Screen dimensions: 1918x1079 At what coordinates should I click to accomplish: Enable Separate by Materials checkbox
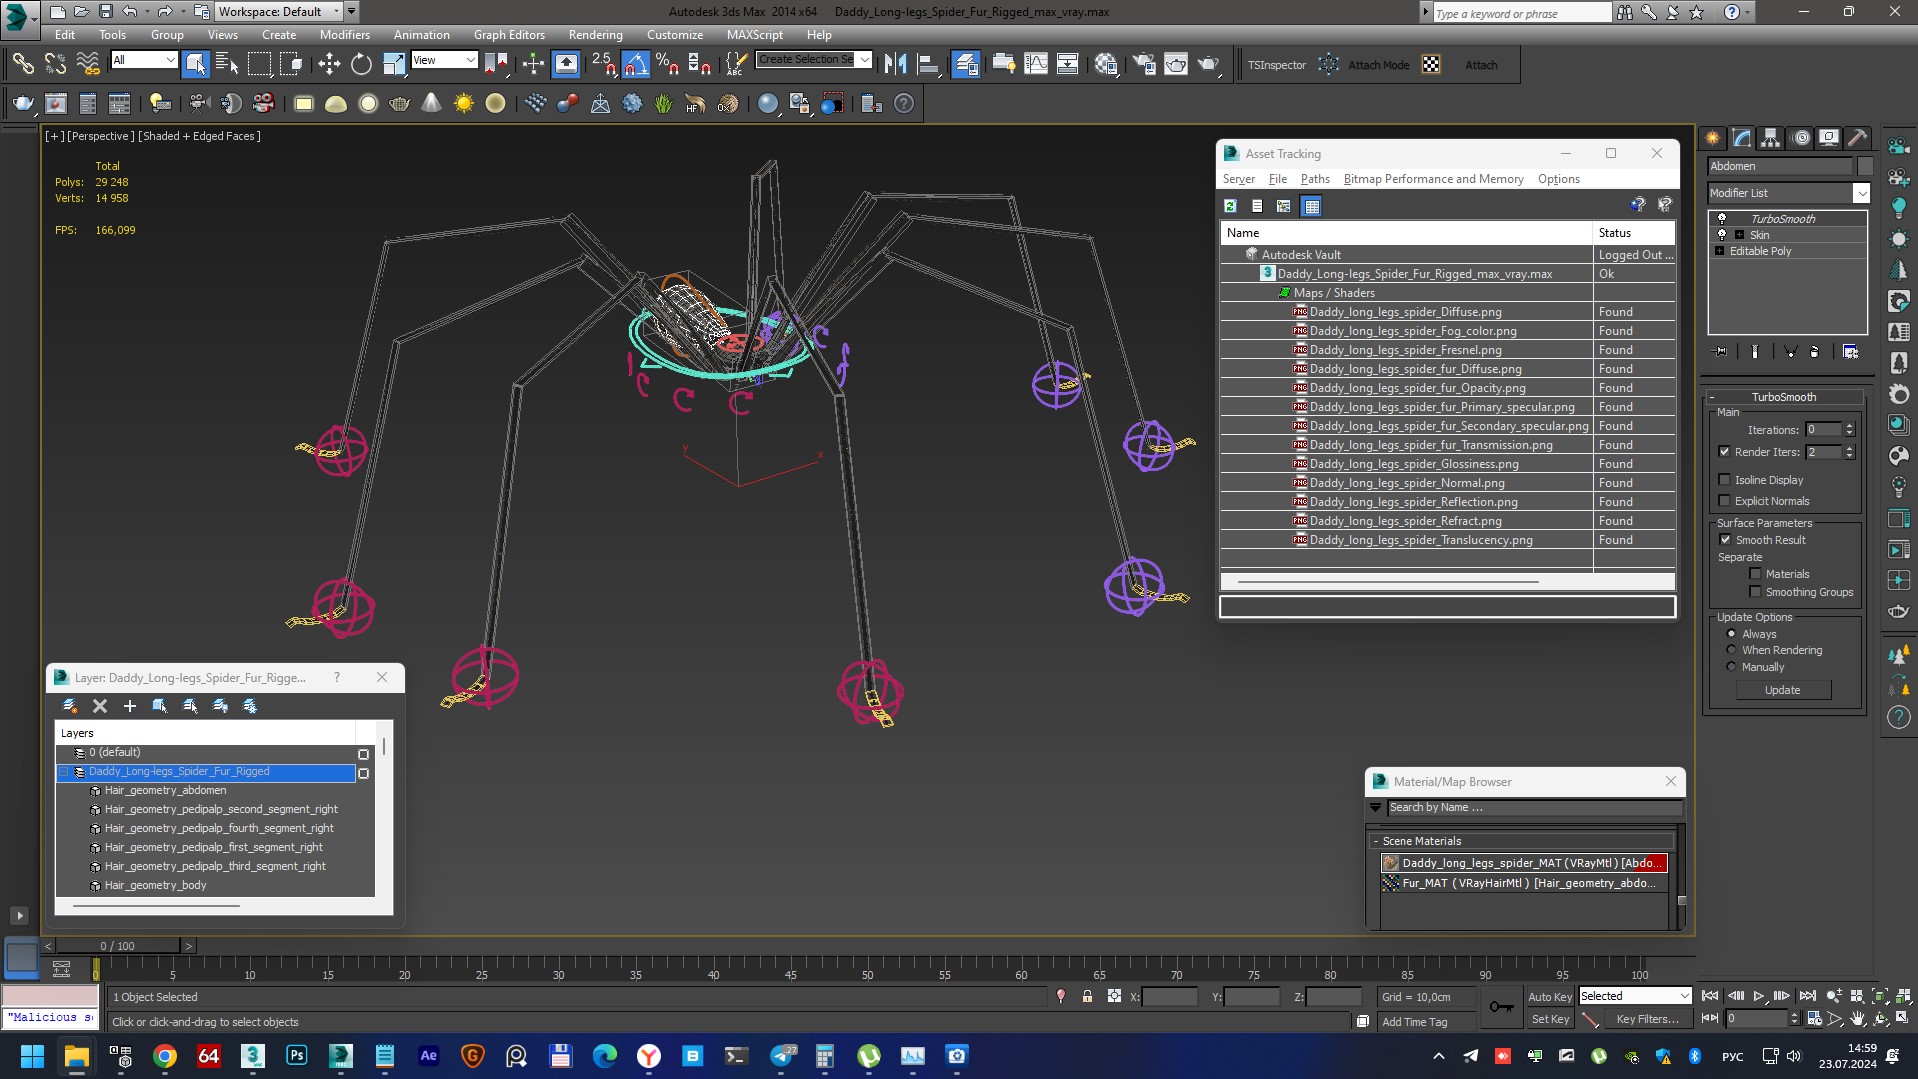click(1755, 574)
